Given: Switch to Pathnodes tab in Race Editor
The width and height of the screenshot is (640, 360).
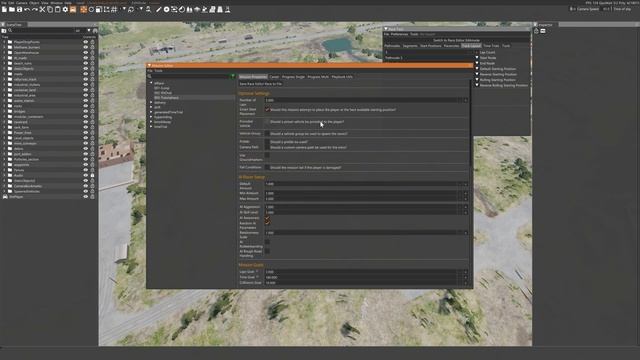Looking at the screenshot, I should (392, 46).
